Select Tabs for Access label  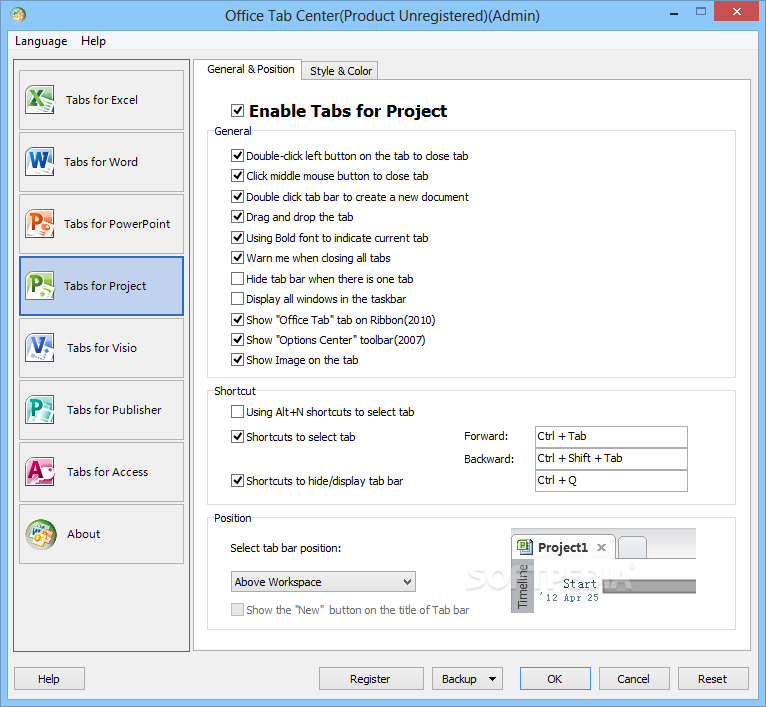[x=107, y=472]
